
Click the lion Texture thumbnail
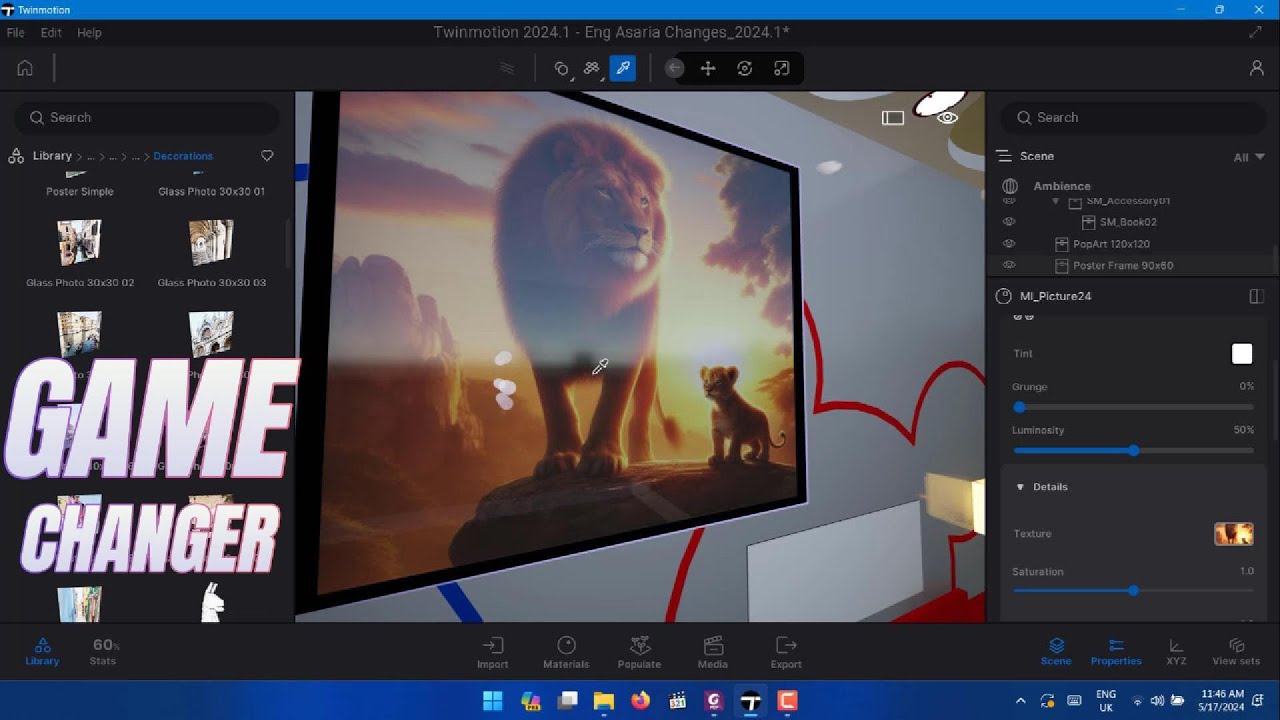pyautogui.click(x=1234, y=534)
